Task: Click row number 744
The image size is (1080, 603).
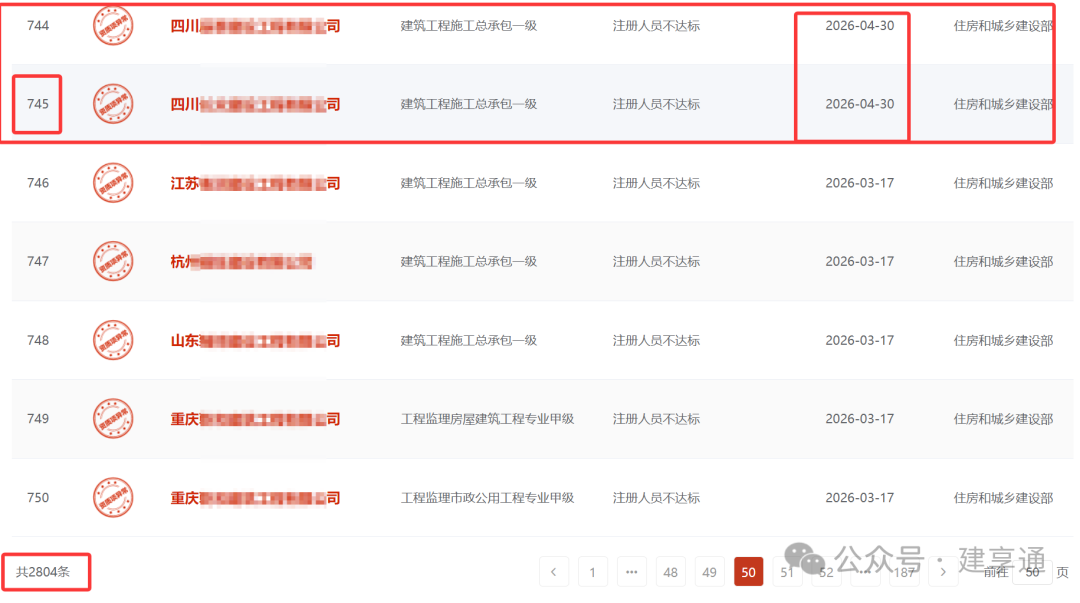Action: point(38,25)
